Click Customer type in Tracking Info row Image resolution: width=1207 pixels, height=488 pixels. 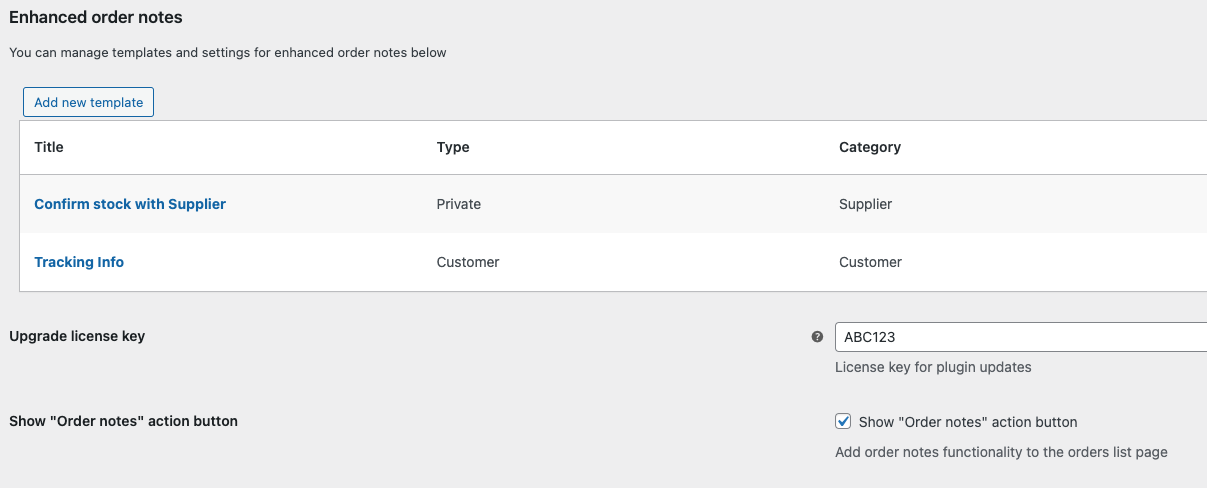coord(468,262)
